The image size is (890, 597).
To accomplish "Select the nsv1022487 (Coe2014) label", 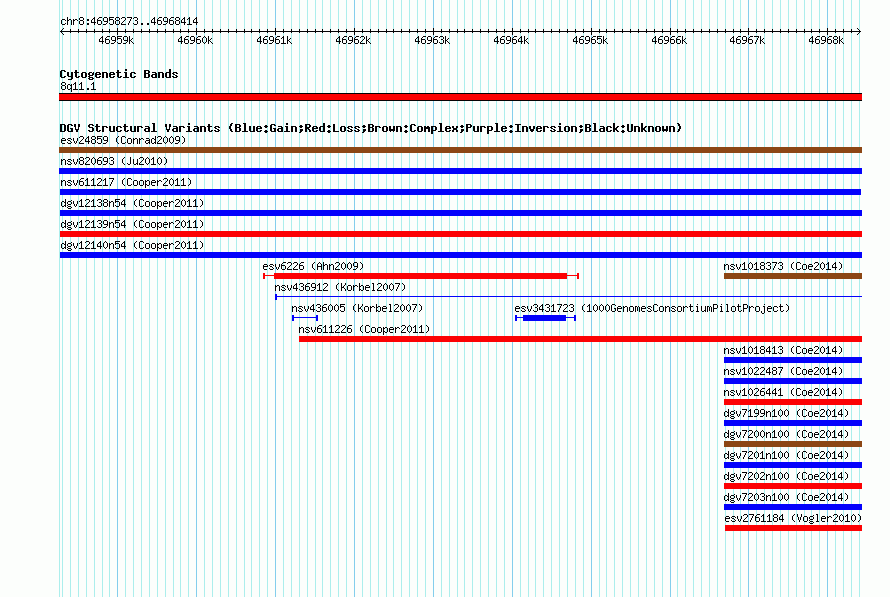I will click(783, 371).
